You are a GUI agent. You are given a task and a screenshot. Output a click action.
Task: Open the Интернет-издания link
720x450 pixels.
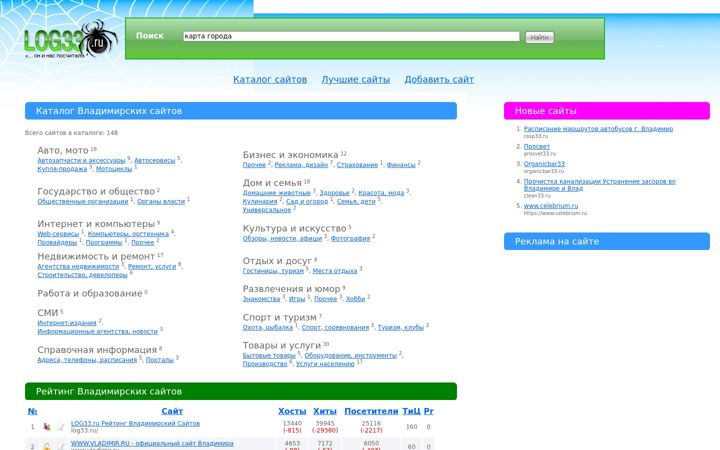click(67, 323)
